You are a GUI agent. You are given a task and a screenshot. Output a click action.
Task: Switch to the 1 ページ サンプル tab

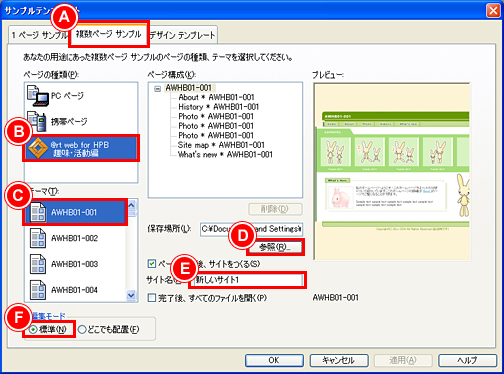(x=38, y=35)
